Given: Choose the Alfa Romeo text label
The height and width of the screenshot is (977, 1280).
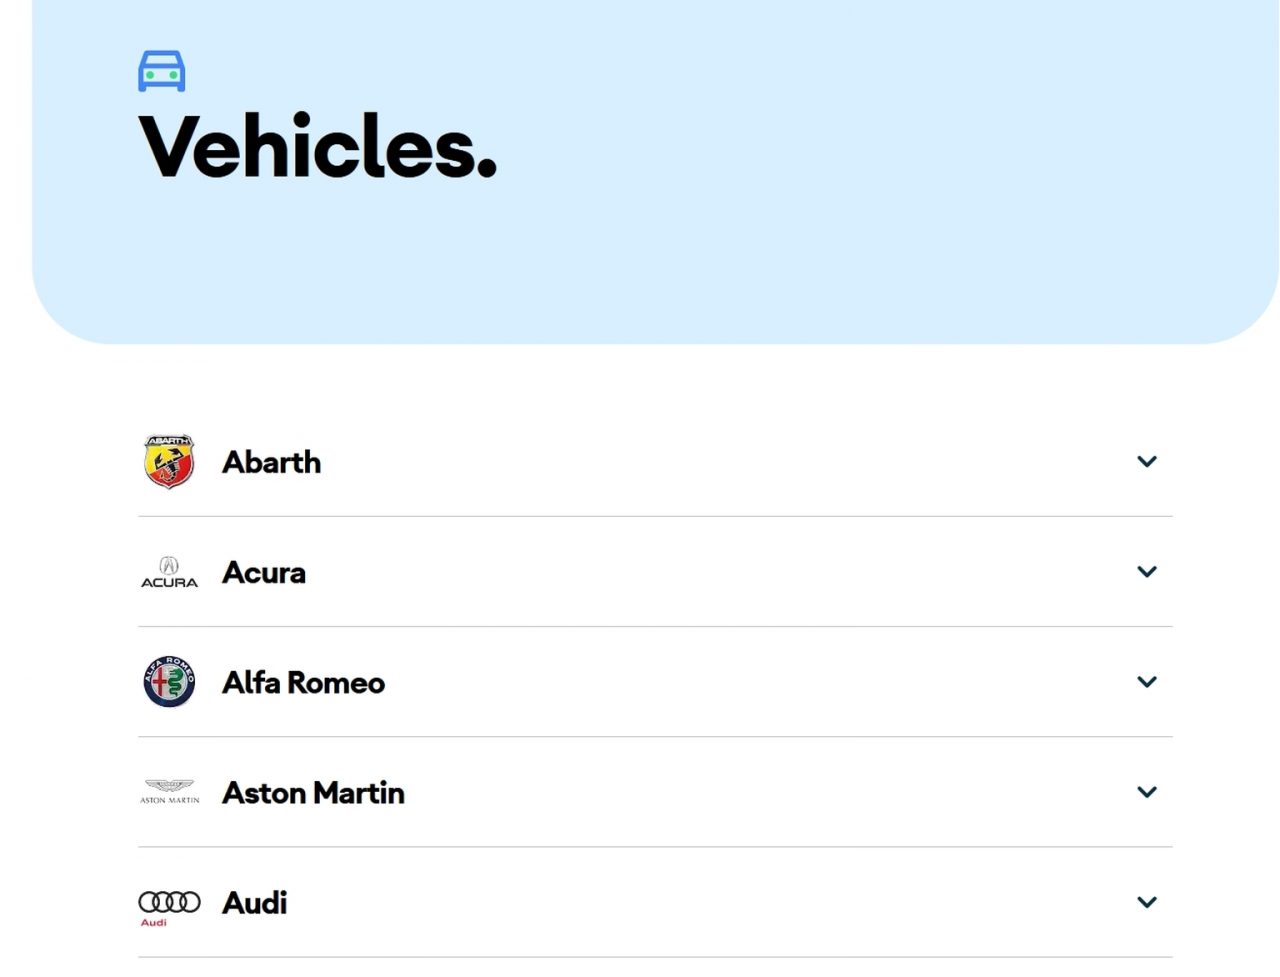Looking at the screenshot, I should click(303, 682).
